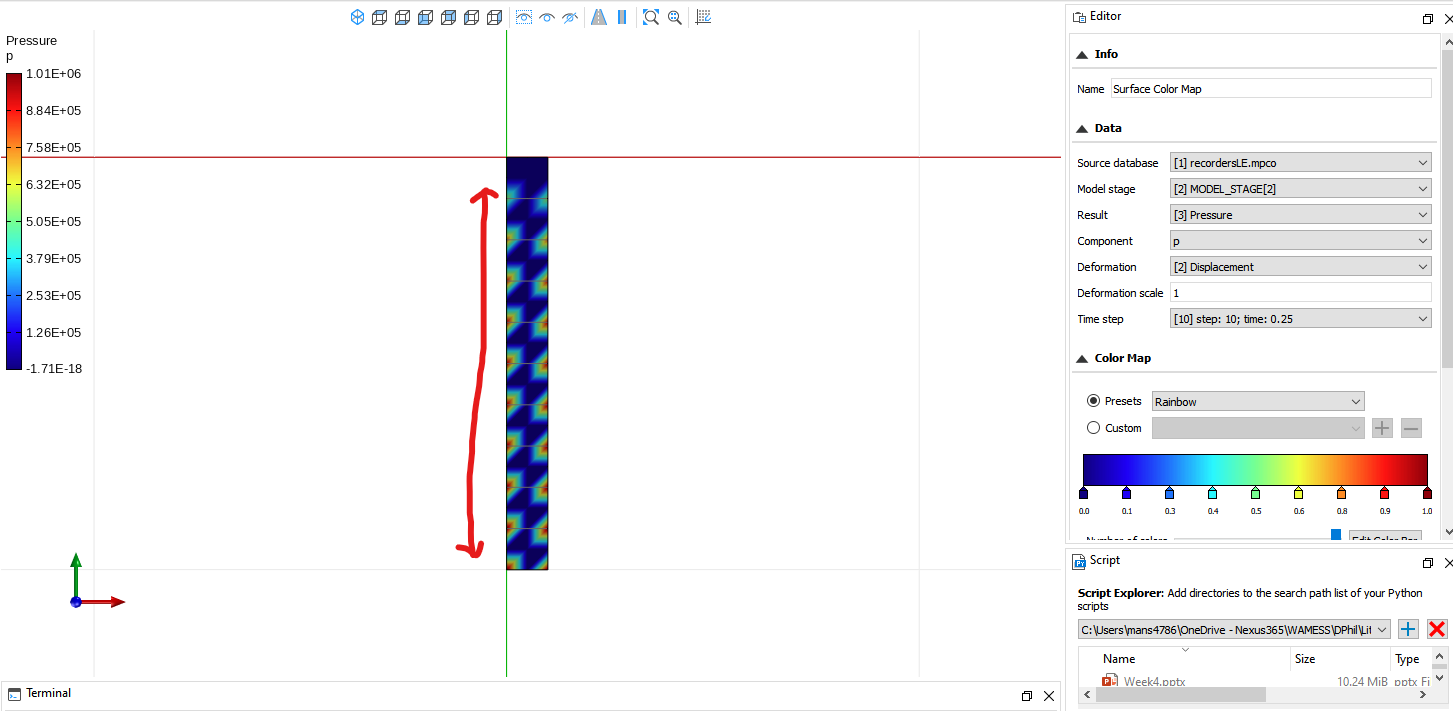This screenshot has height=711, width=1453.
Task: Click the zoom magnifier with grid icon
Action: tap(675, 17)
